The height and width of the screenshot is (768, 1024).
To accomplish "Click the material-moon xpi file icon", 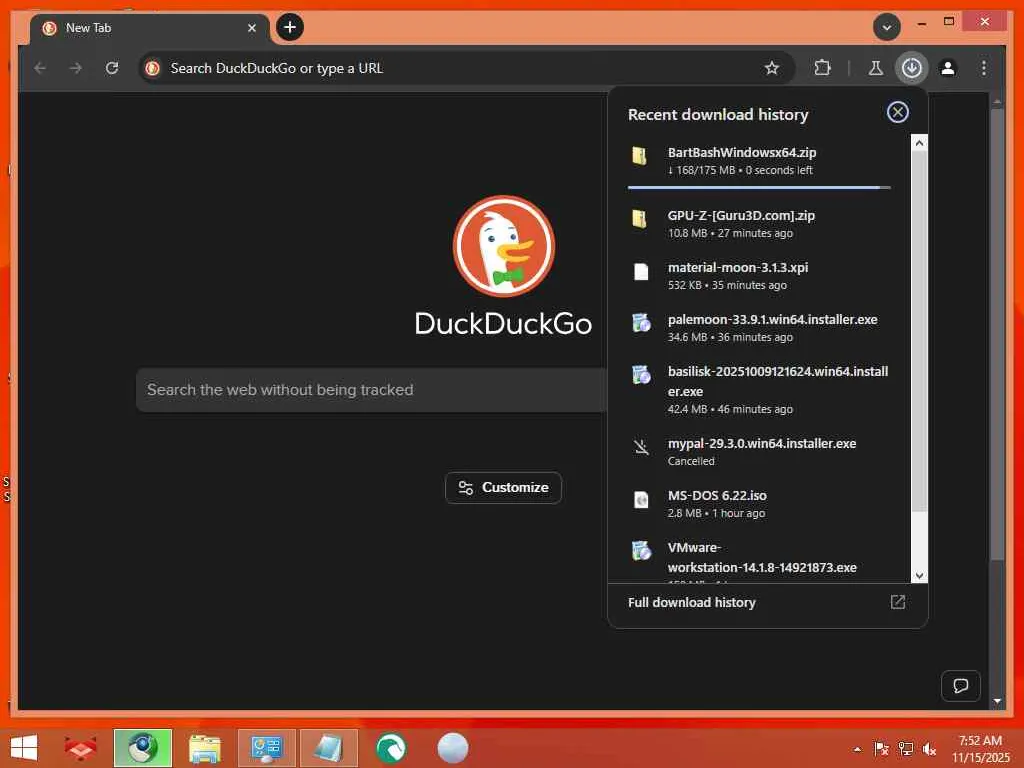I will click(x=641, y=272).
